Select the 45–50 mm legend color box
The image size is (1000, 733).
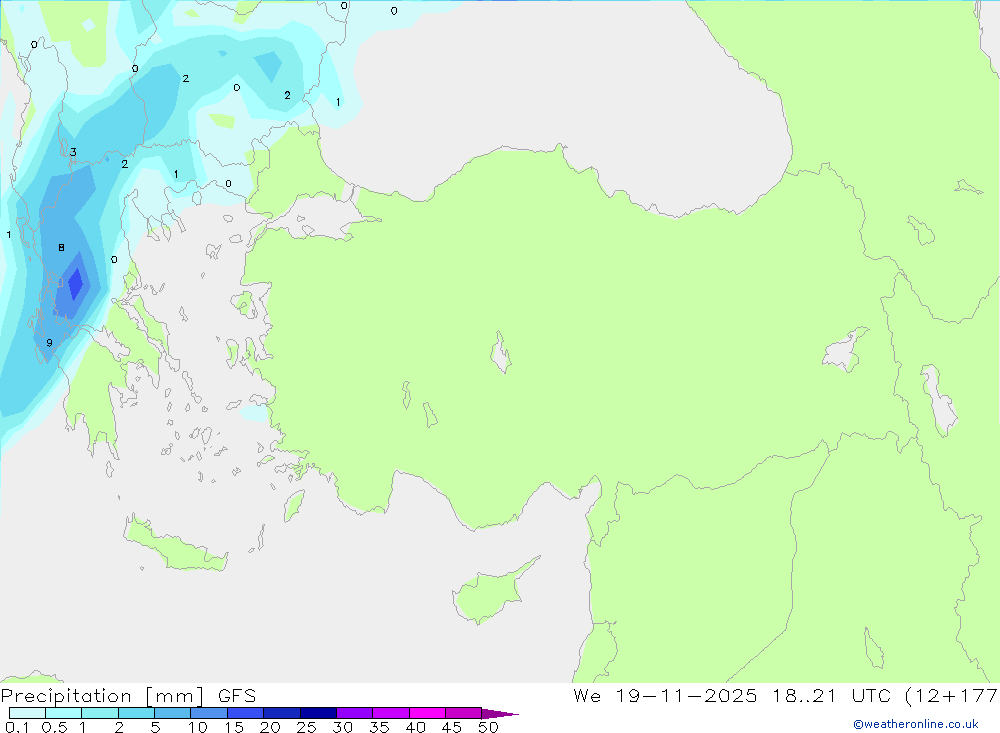(x=463, y=713)
